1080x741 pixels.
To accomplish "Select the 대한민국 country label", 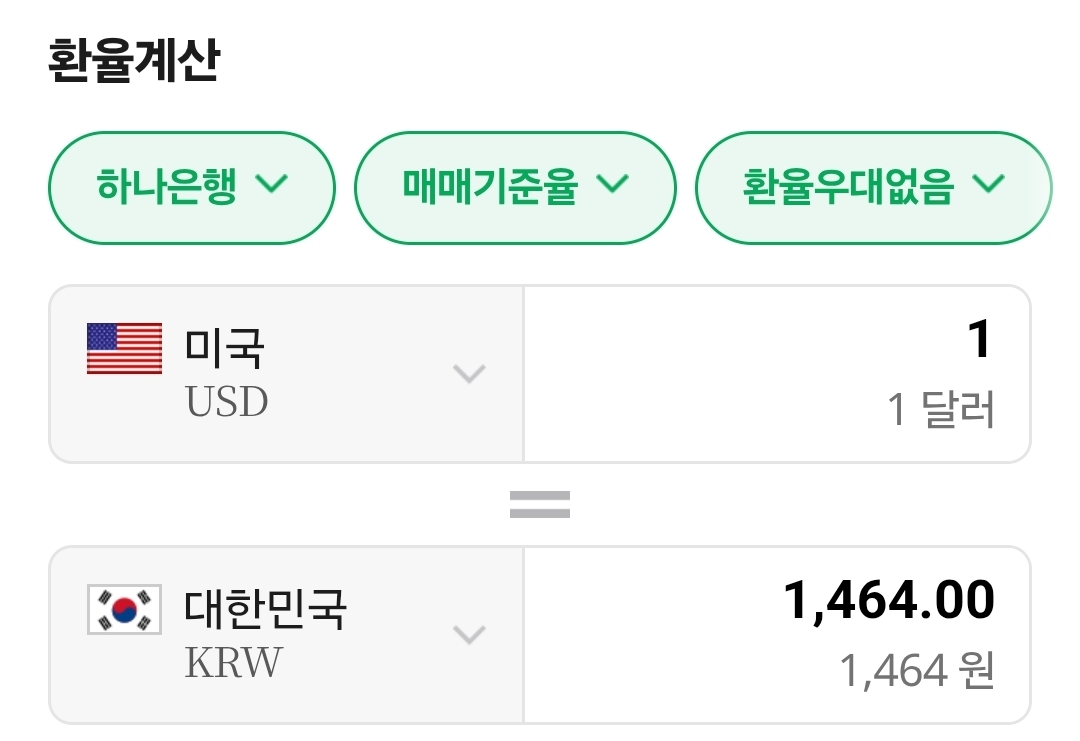I will point(265,609).
